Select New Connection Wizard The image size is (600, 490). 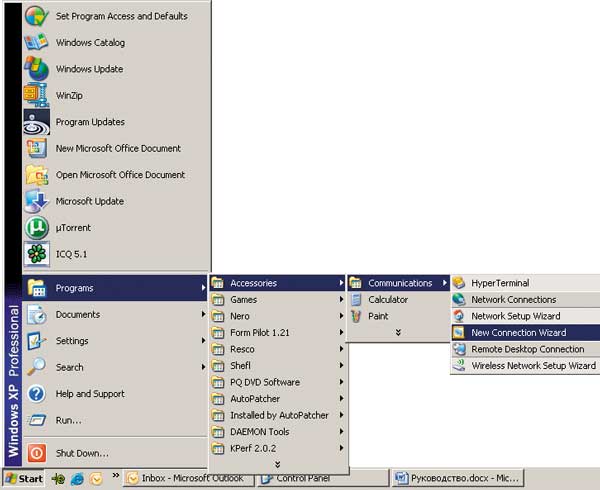point(518,333)
